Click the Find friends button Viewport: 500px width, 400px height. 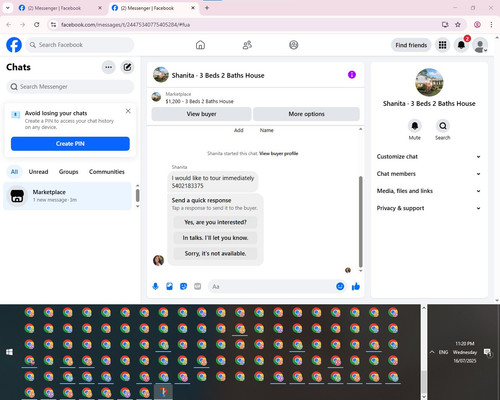pos(411,45)
